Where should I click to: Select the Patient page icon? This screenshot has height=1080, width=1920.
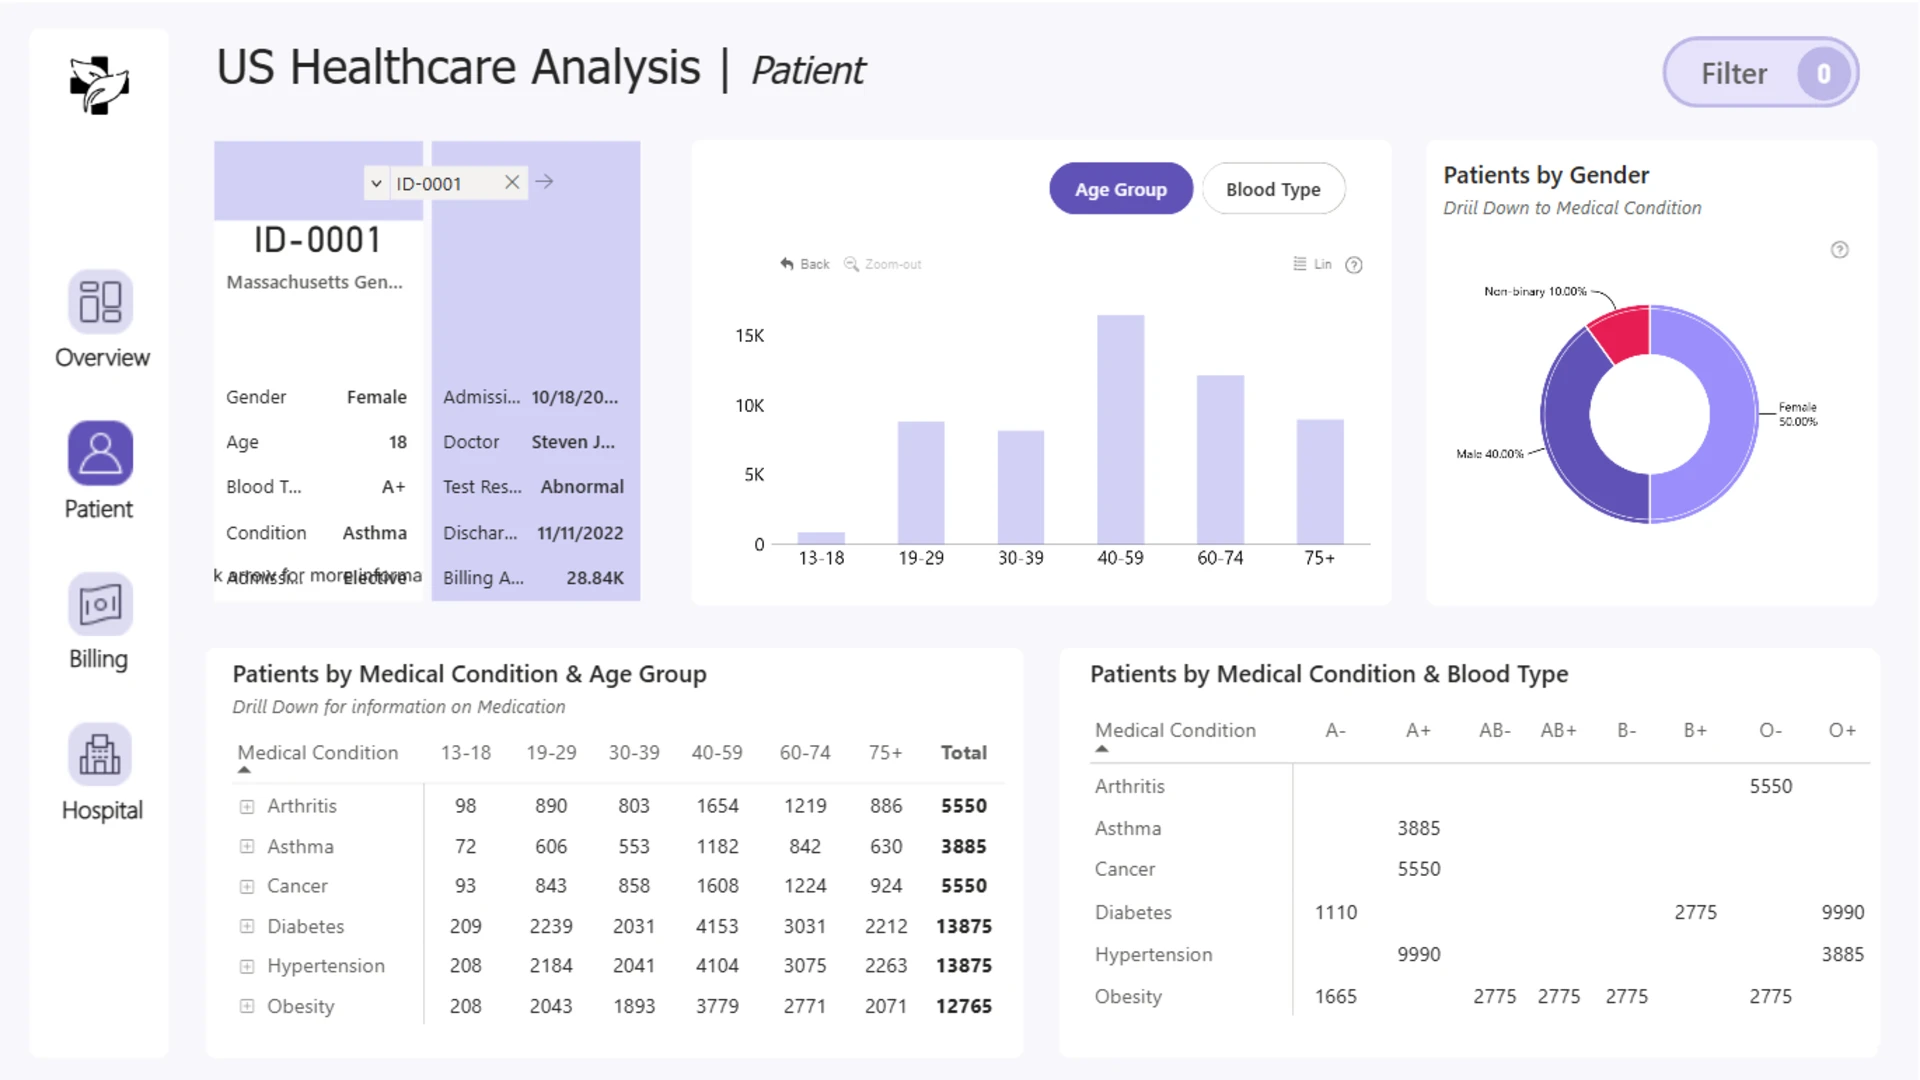[100, 453]
